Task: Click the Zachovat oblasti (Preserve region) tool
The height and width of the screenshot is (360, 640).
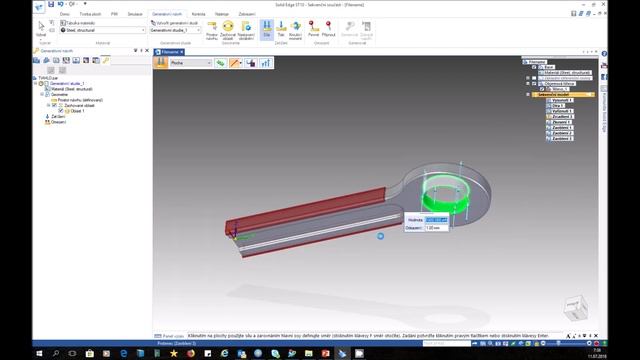Action: 228,30
